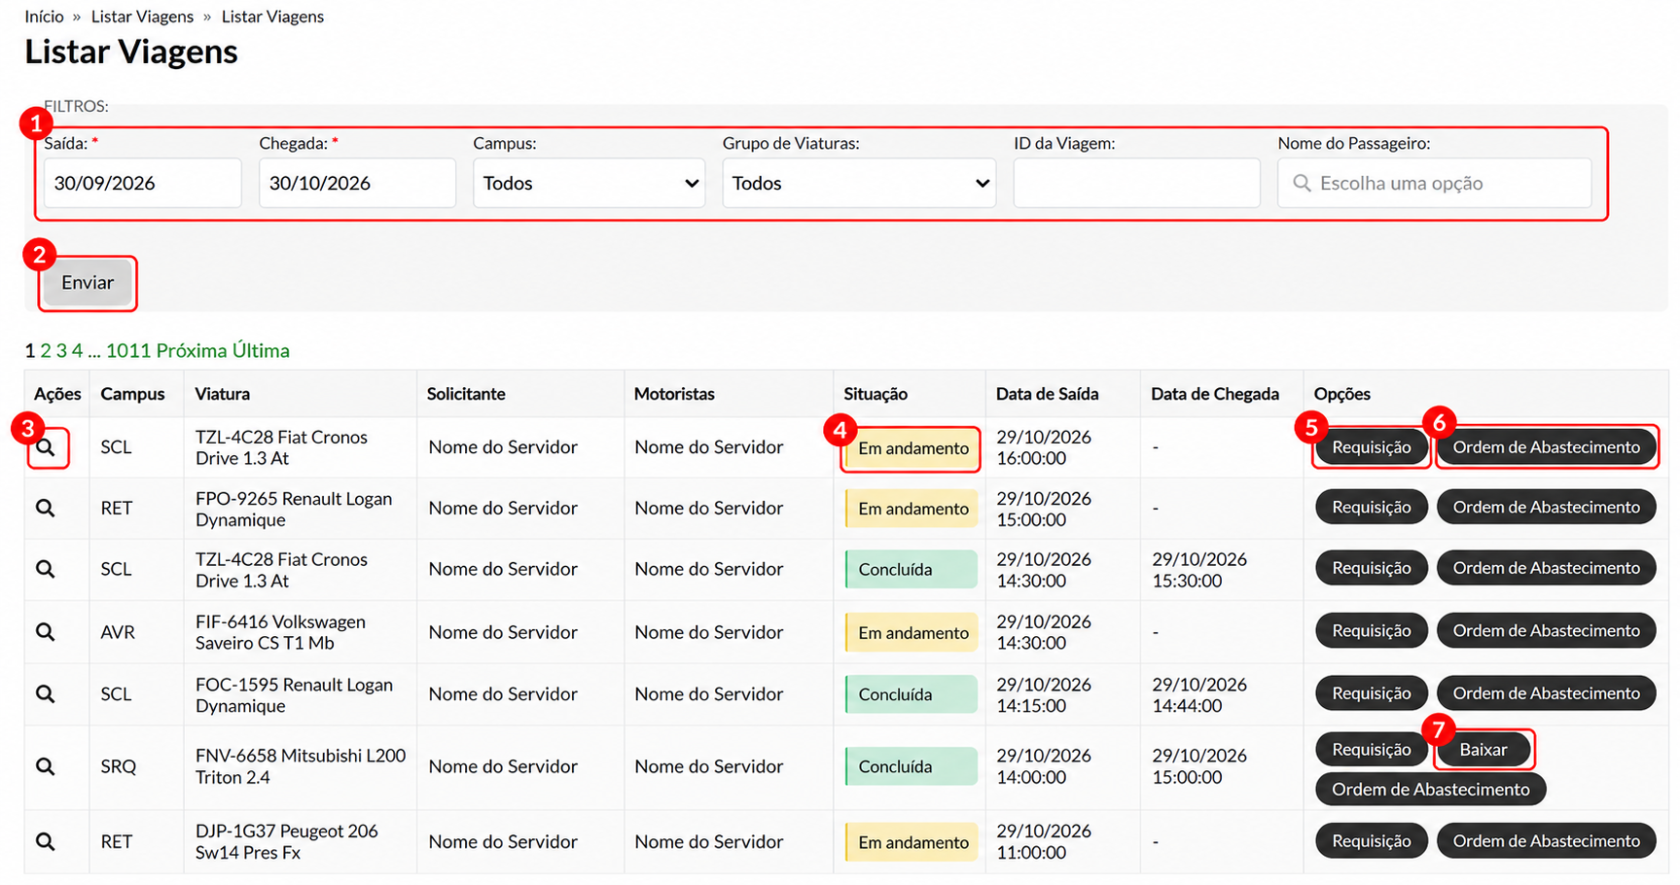Select the Concluída status in the FOC-1595 row

tap(911, 694)
